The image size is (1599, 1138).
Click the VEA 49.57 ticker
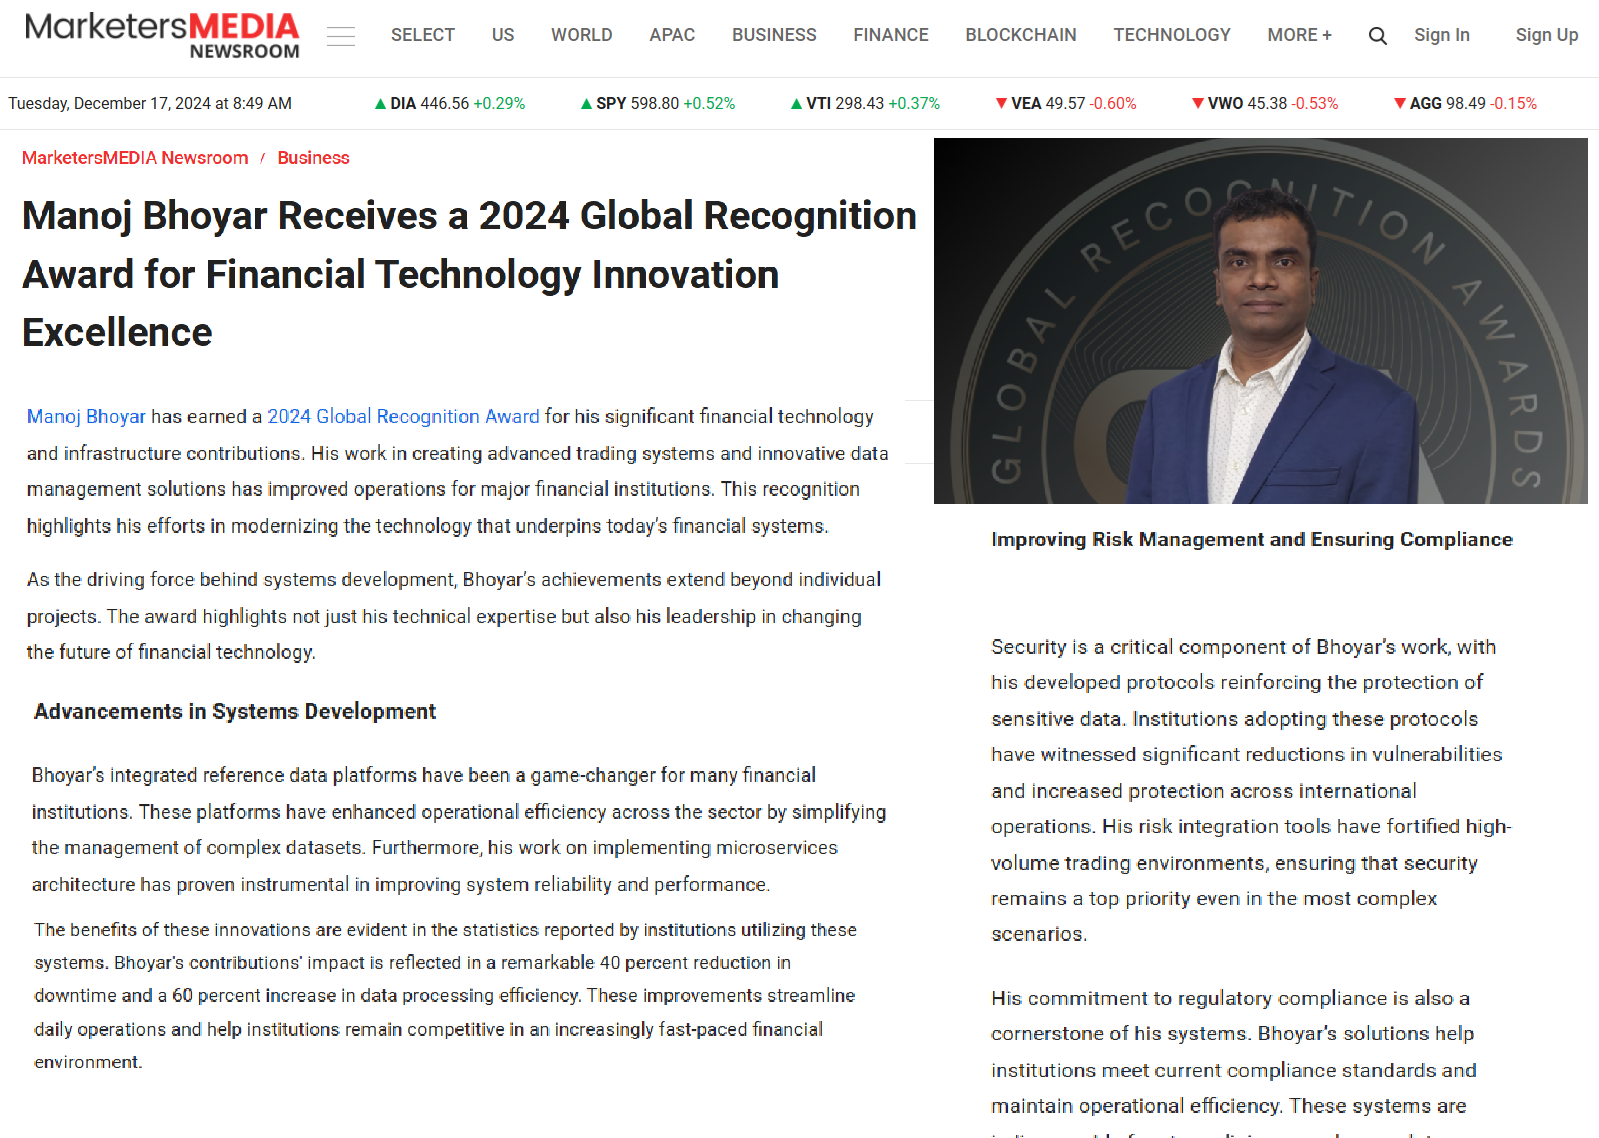click(x=1066, y=104)
